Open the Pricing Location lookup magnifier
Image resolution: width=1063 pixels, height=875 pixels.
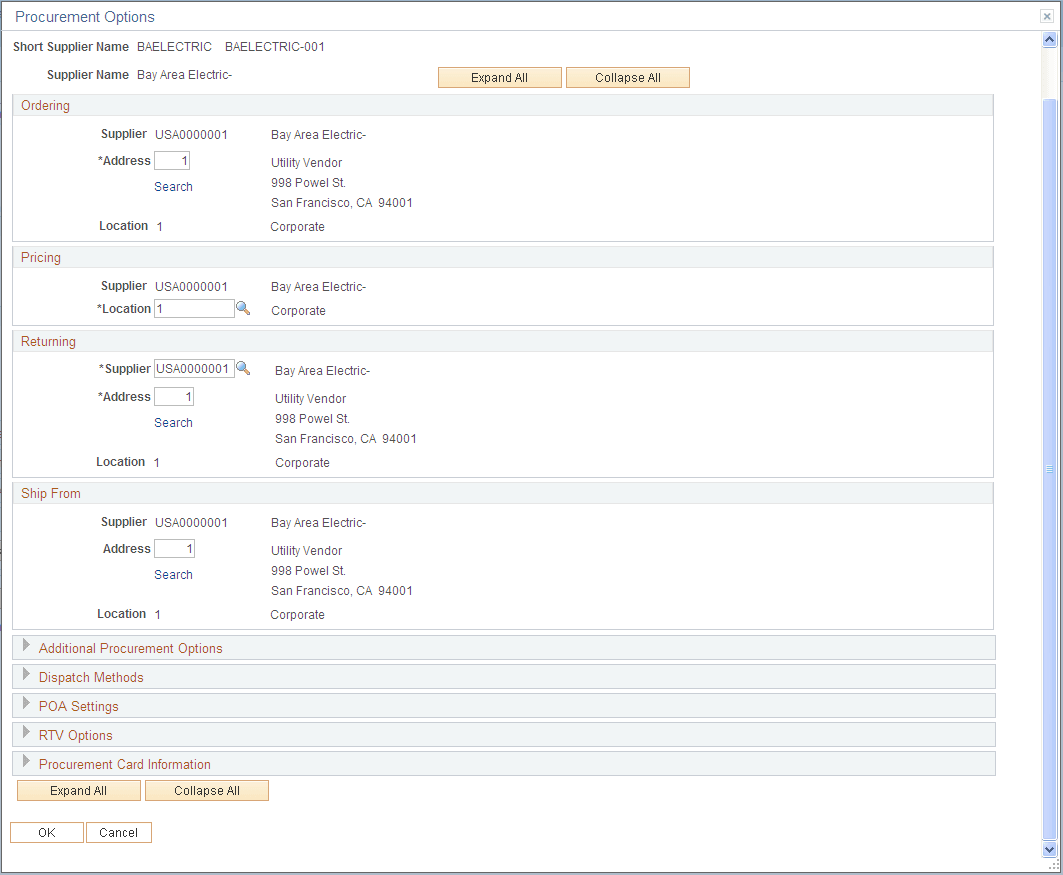243,308
